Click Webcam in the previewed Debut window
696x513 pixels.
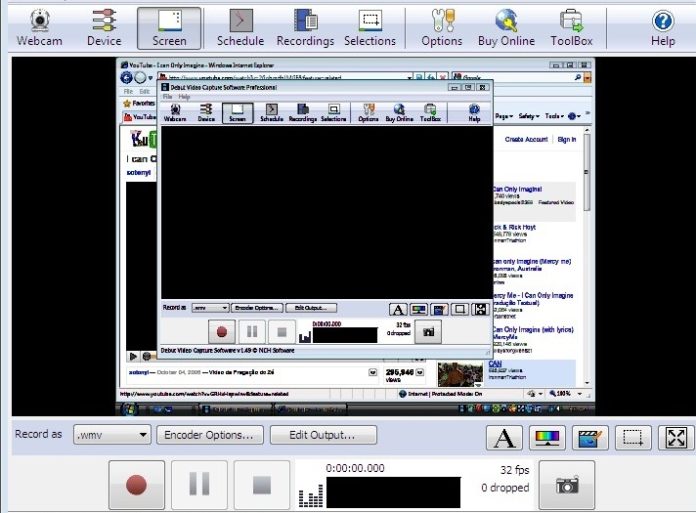pyautogui.click(x=175, y=113)
